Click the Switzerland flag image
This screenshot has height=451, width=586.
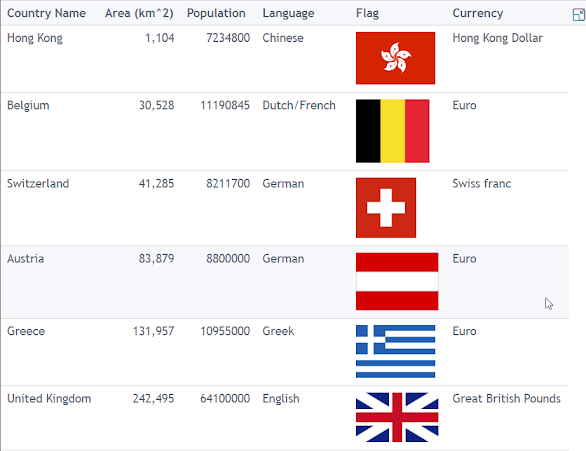tap(386, 208)
